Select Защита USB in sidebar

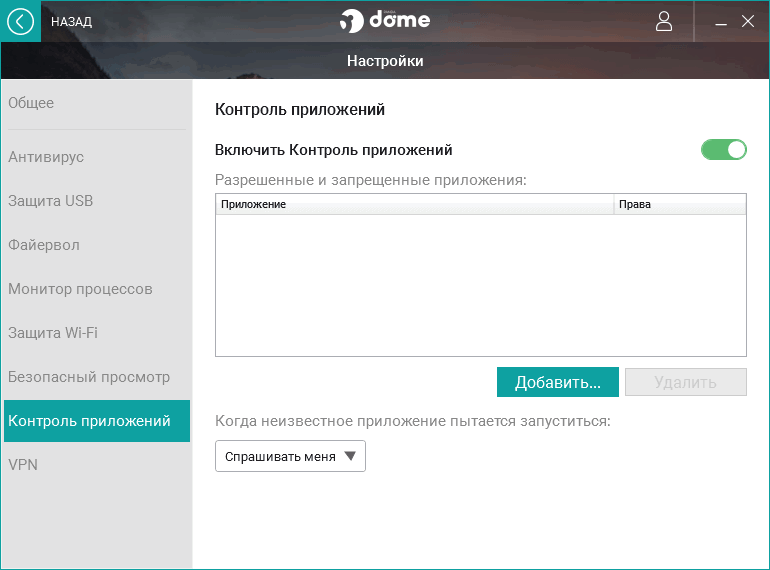51,201
